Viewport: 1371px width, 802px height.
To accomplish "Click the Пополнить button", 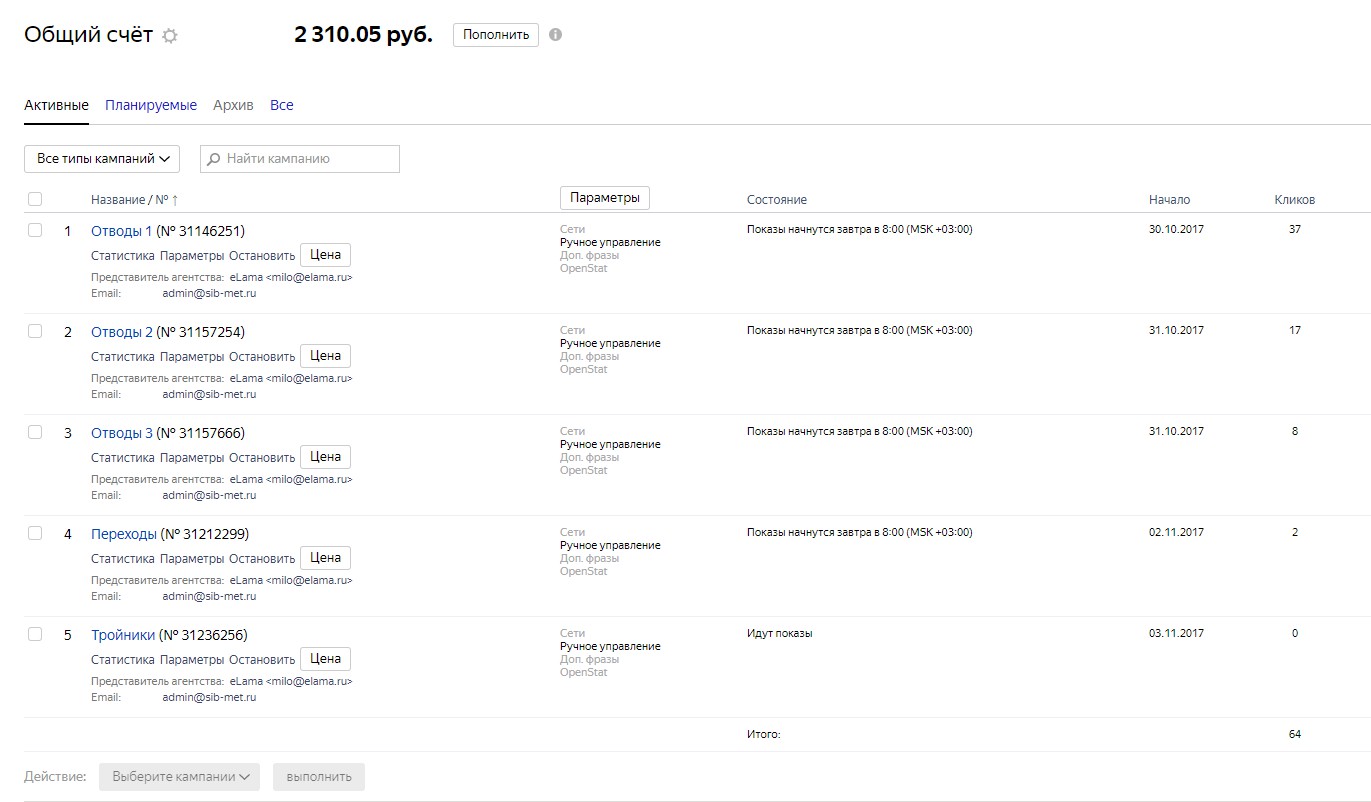I will pyautogui.click(x=496, y=35).
